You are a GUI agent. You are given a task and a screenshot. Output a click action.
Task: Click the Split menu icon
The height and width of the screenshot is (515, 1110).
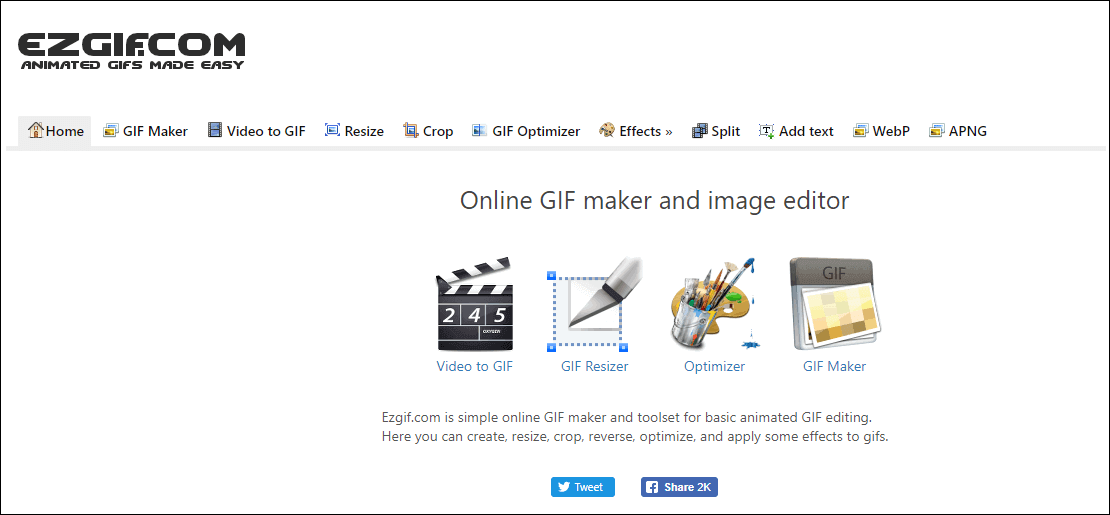pyautogui.click(x=699, y=130)
